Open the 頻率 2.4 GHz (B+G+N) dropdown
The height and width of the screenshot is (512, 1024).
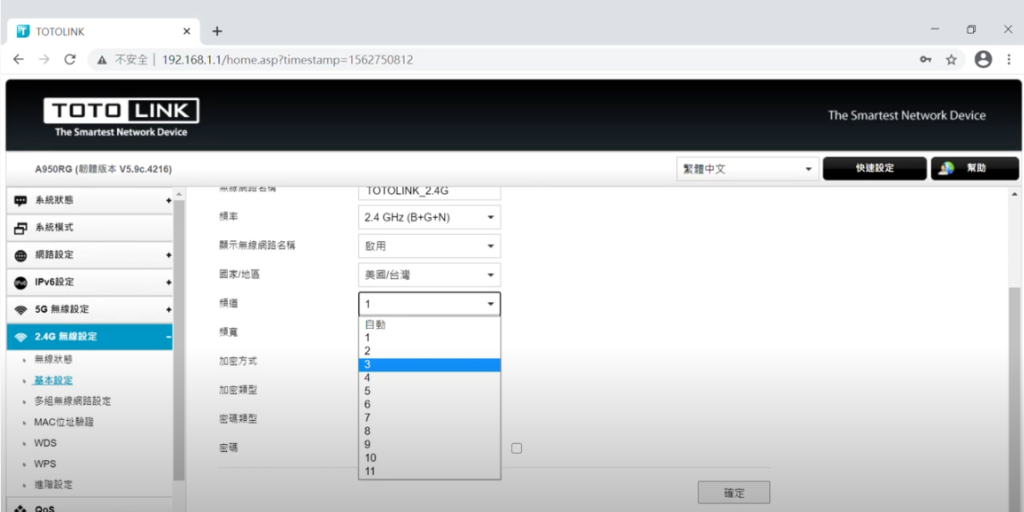point(429,217)
